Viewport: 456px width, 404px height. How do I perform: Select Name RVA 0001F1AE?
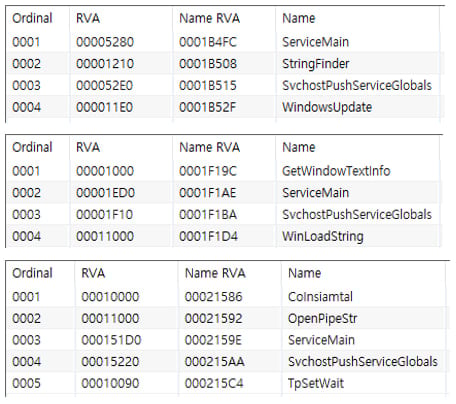point(208,193)
